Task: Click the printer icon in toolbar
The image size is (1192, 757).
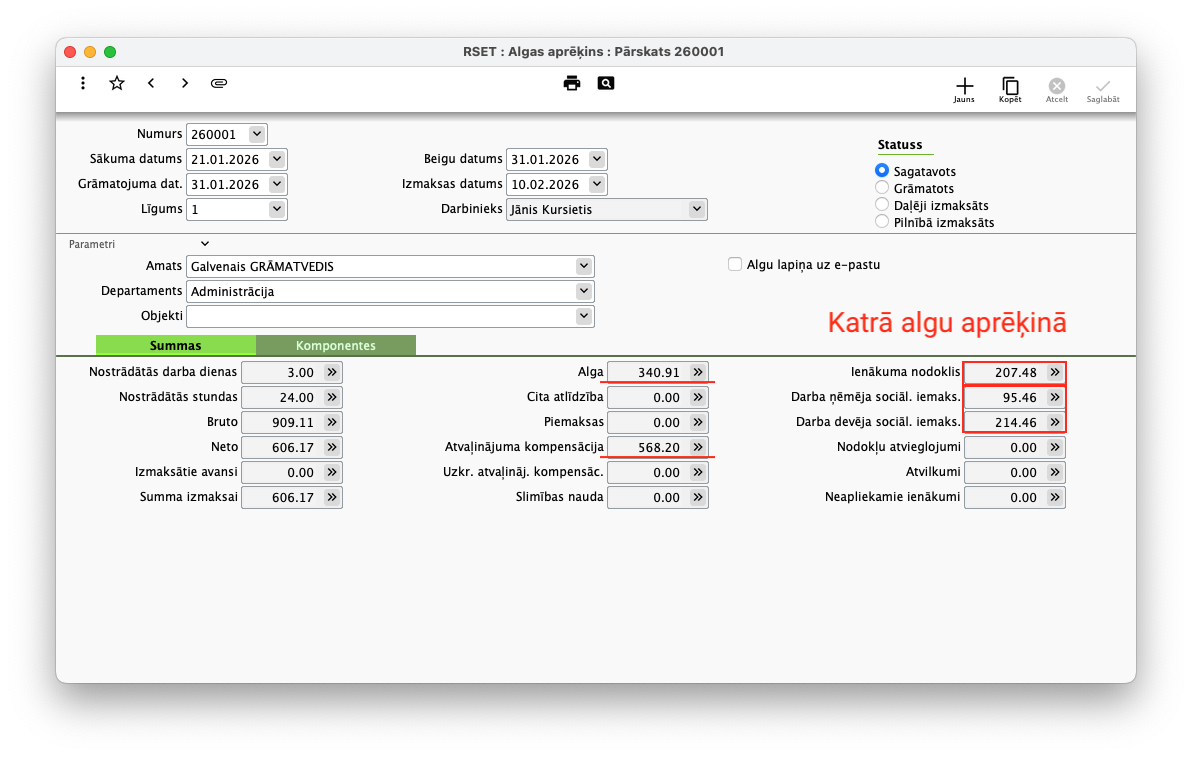Action: tap(571, 83)
